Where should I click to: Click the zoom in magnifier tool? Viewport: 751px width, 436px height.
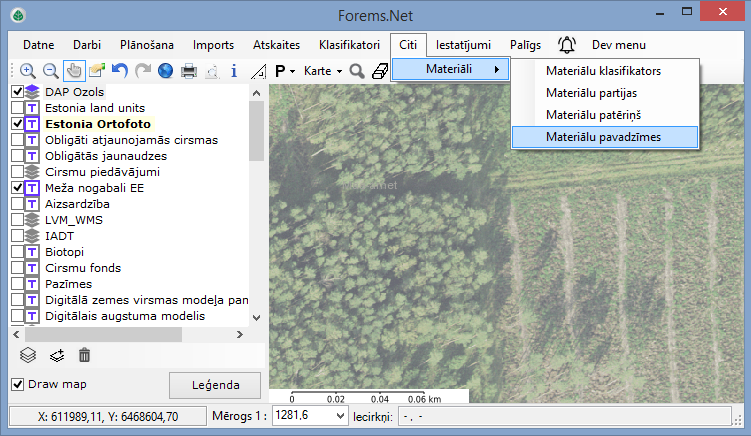27,71
